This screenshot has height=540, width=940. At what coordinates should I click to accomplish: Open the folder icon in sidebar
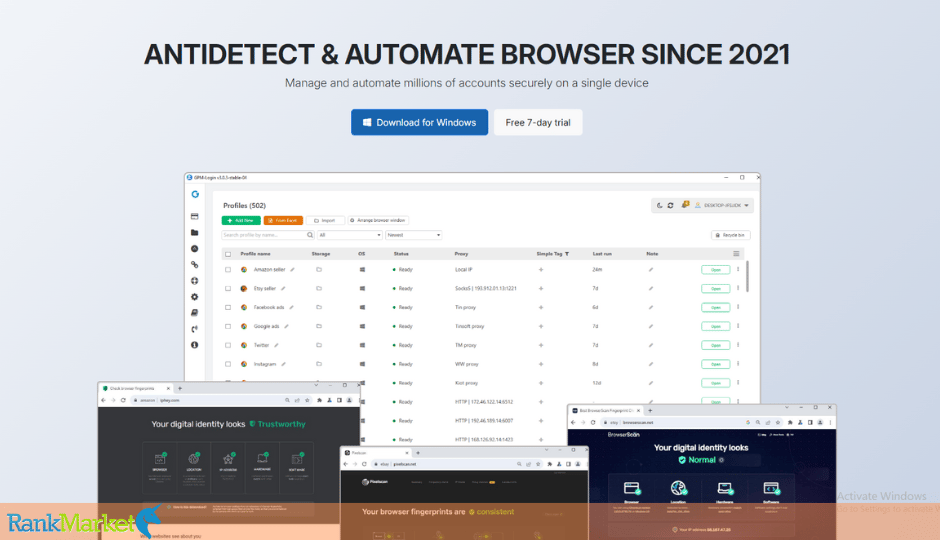point(195,233)
